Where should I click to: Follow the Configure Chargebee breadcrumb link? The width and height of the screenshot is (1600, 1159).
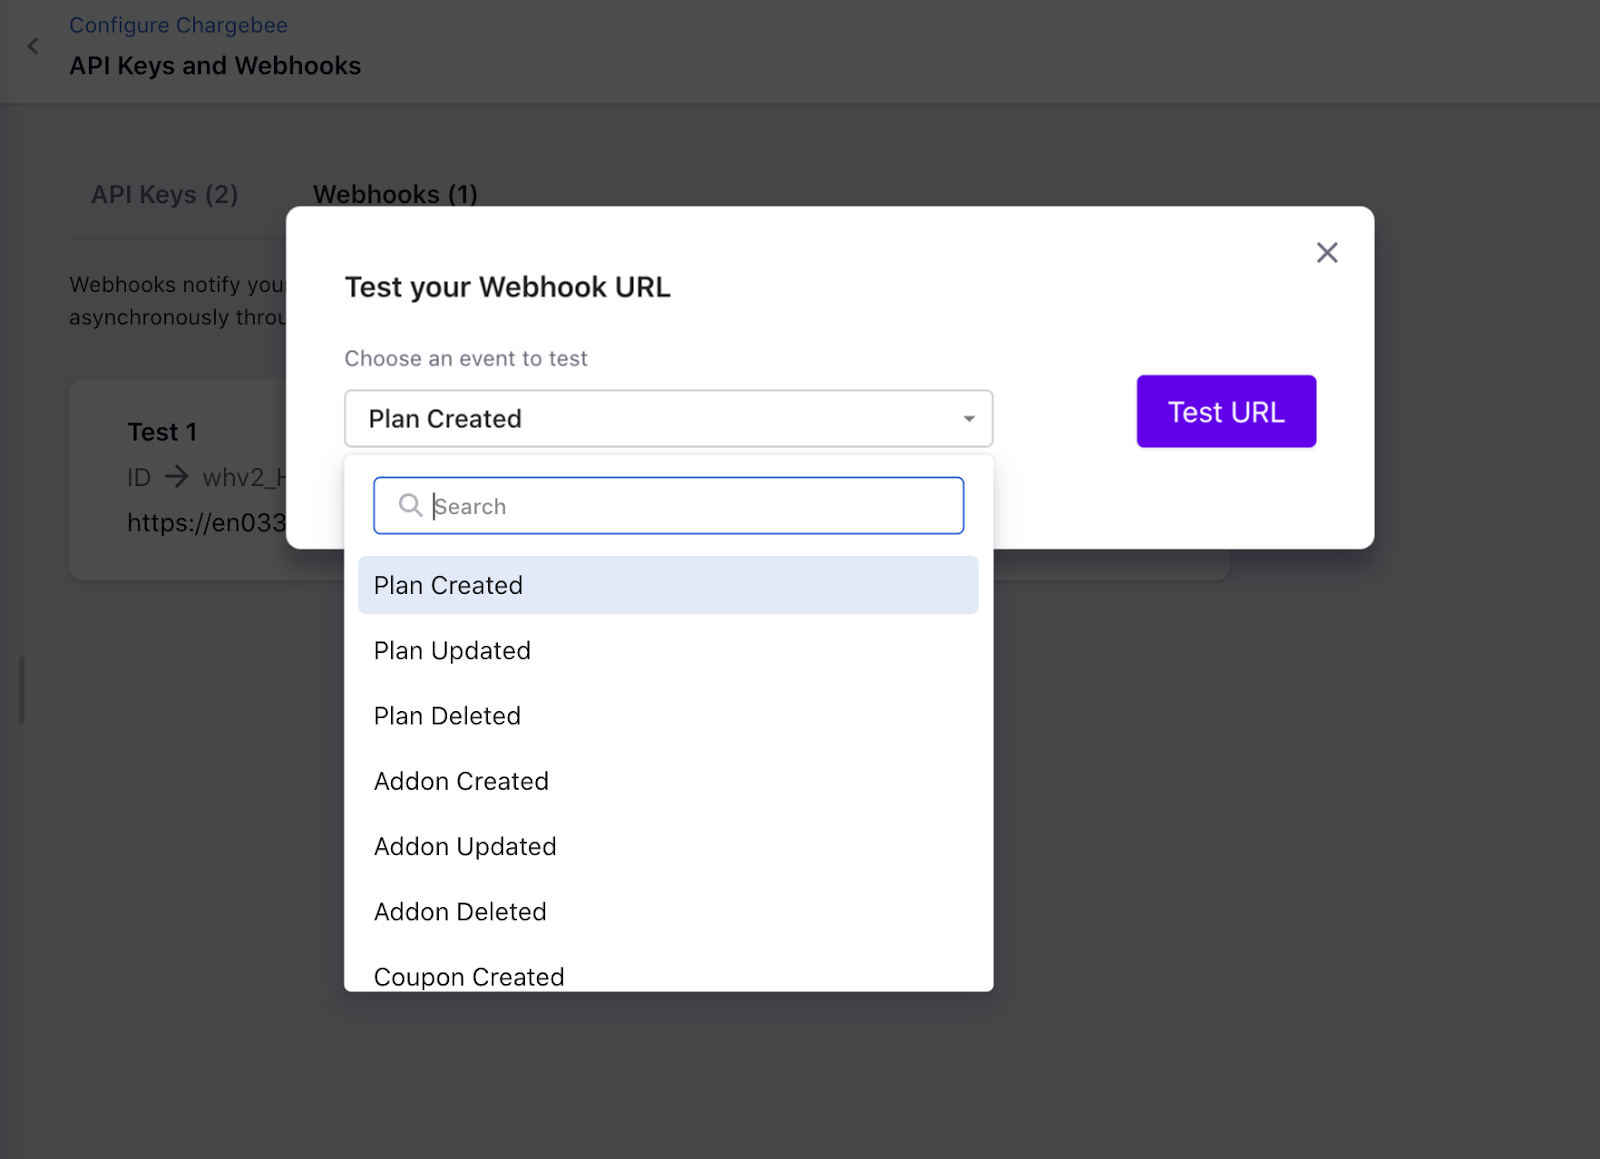tap(178, 25)
